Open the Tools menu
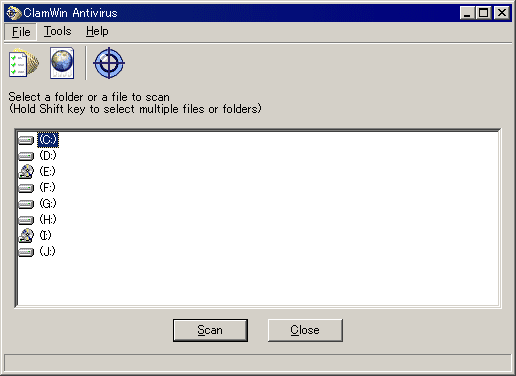 58,31
